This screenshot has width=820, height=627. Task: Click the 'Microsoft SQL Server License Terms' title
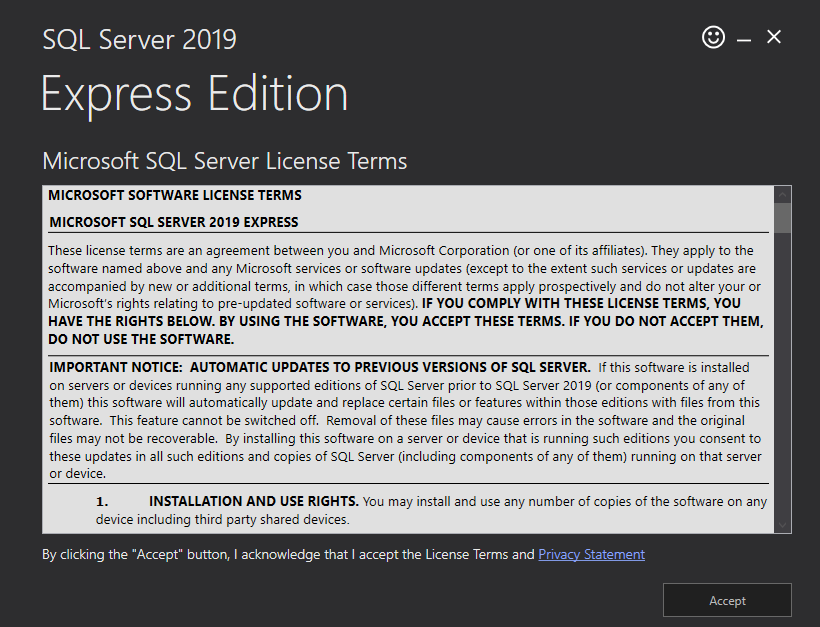click(224, 161)
